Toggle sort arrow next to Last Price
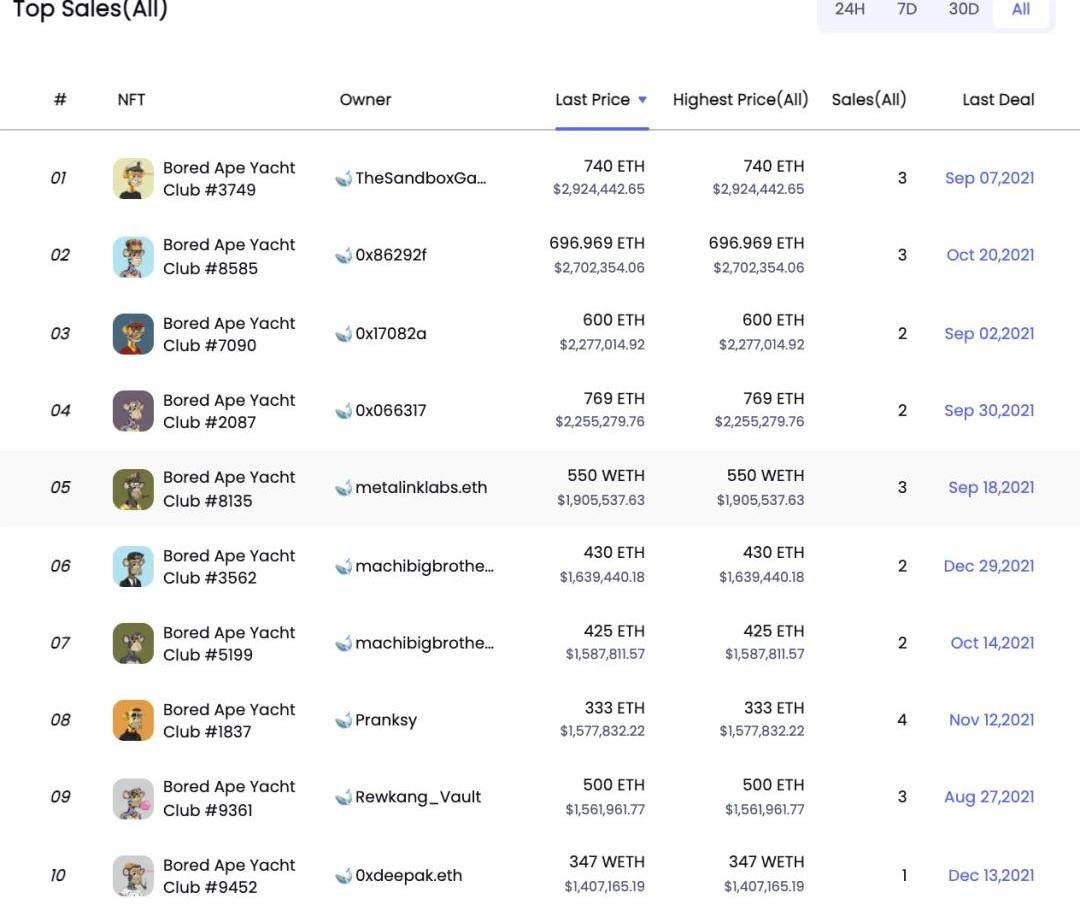 coord(642,100)
